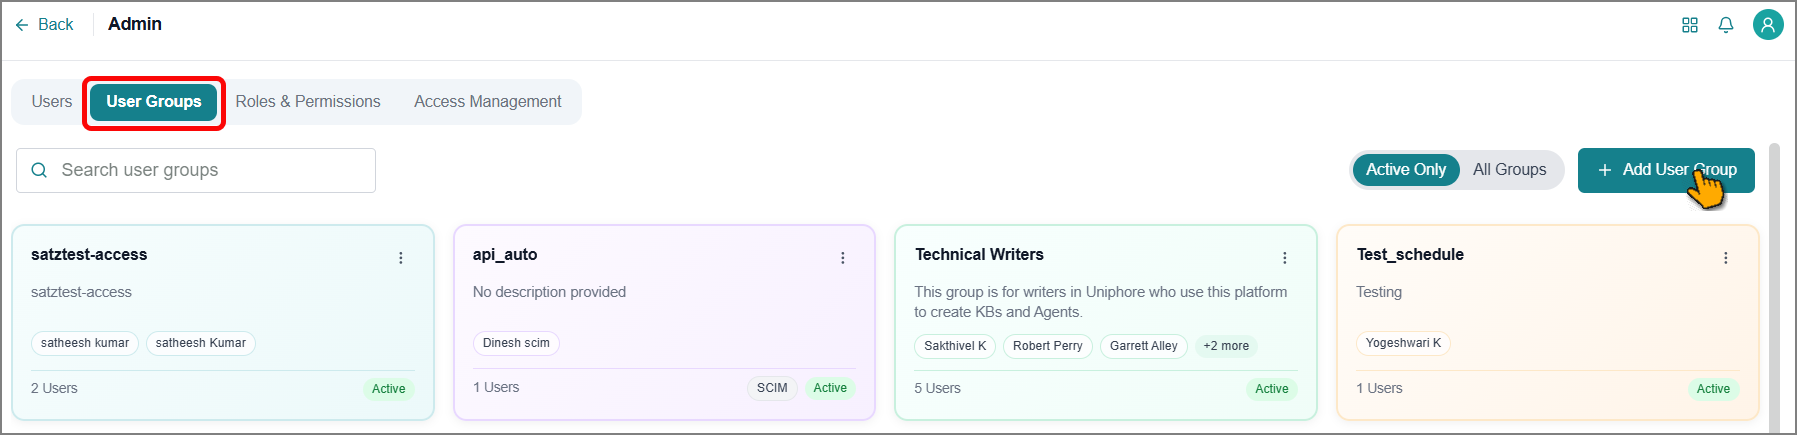The image size is (1797, 435).
Task: Open Test_schedule card options menu
Action: point(1726,258)
